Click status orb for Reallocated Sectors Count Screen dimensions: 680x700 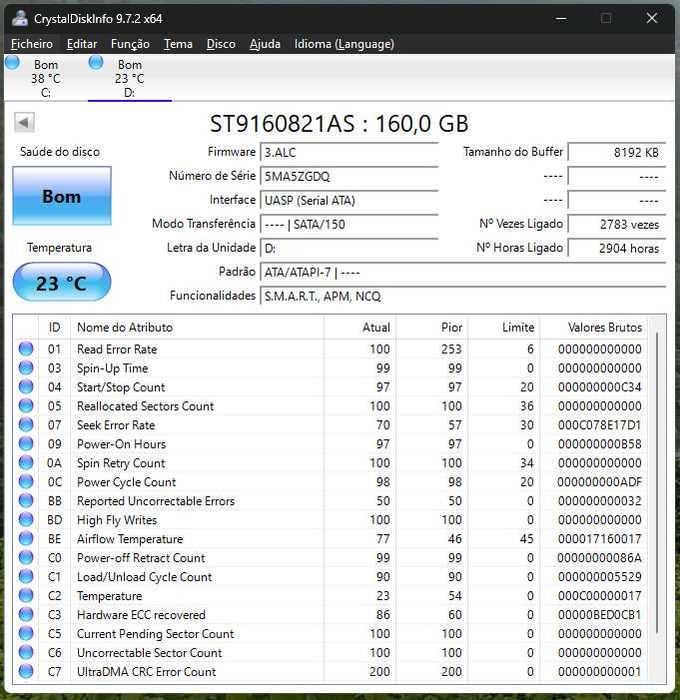click(x=26, y=405)
